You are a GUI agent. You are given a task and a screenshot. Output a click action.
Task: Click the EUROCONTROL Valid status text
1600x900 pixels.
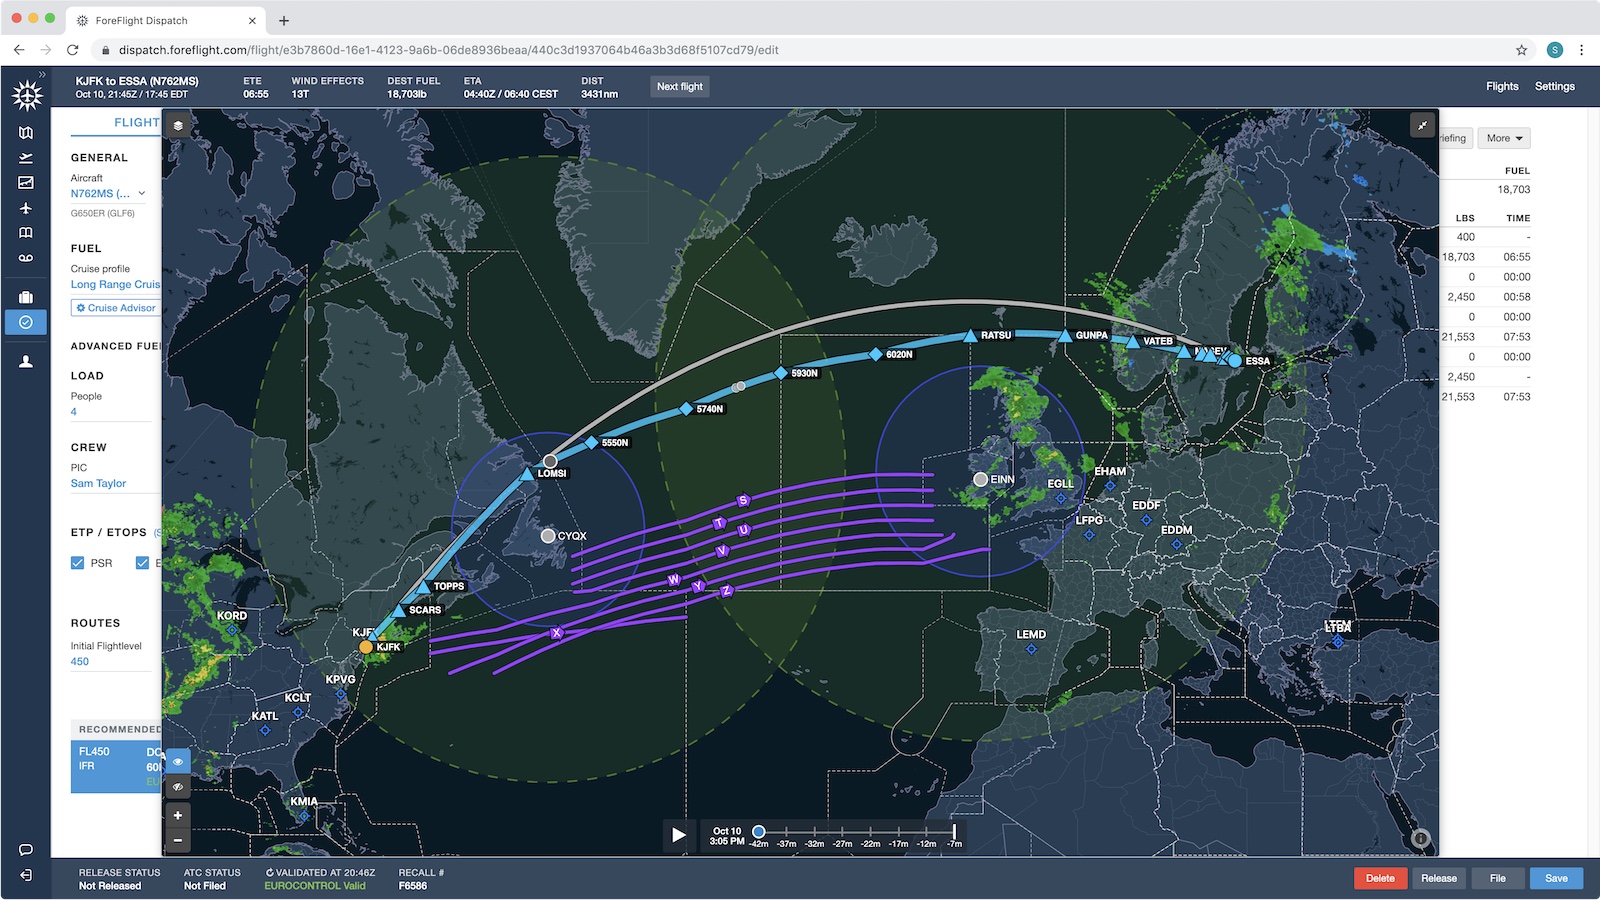click(315, 886)
